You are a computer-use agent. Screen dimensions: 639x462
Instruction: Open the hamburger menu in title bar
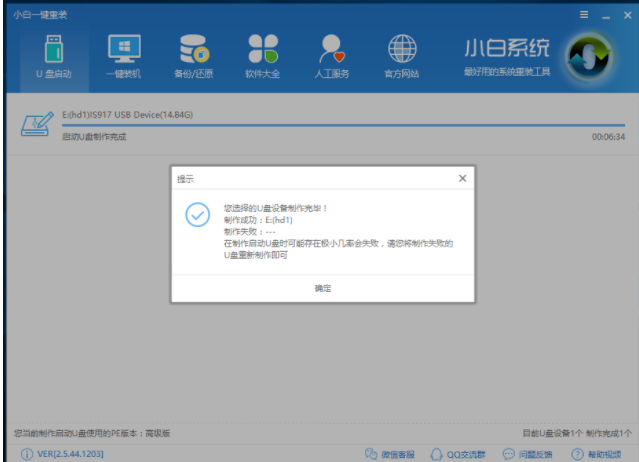coord(583,15)
